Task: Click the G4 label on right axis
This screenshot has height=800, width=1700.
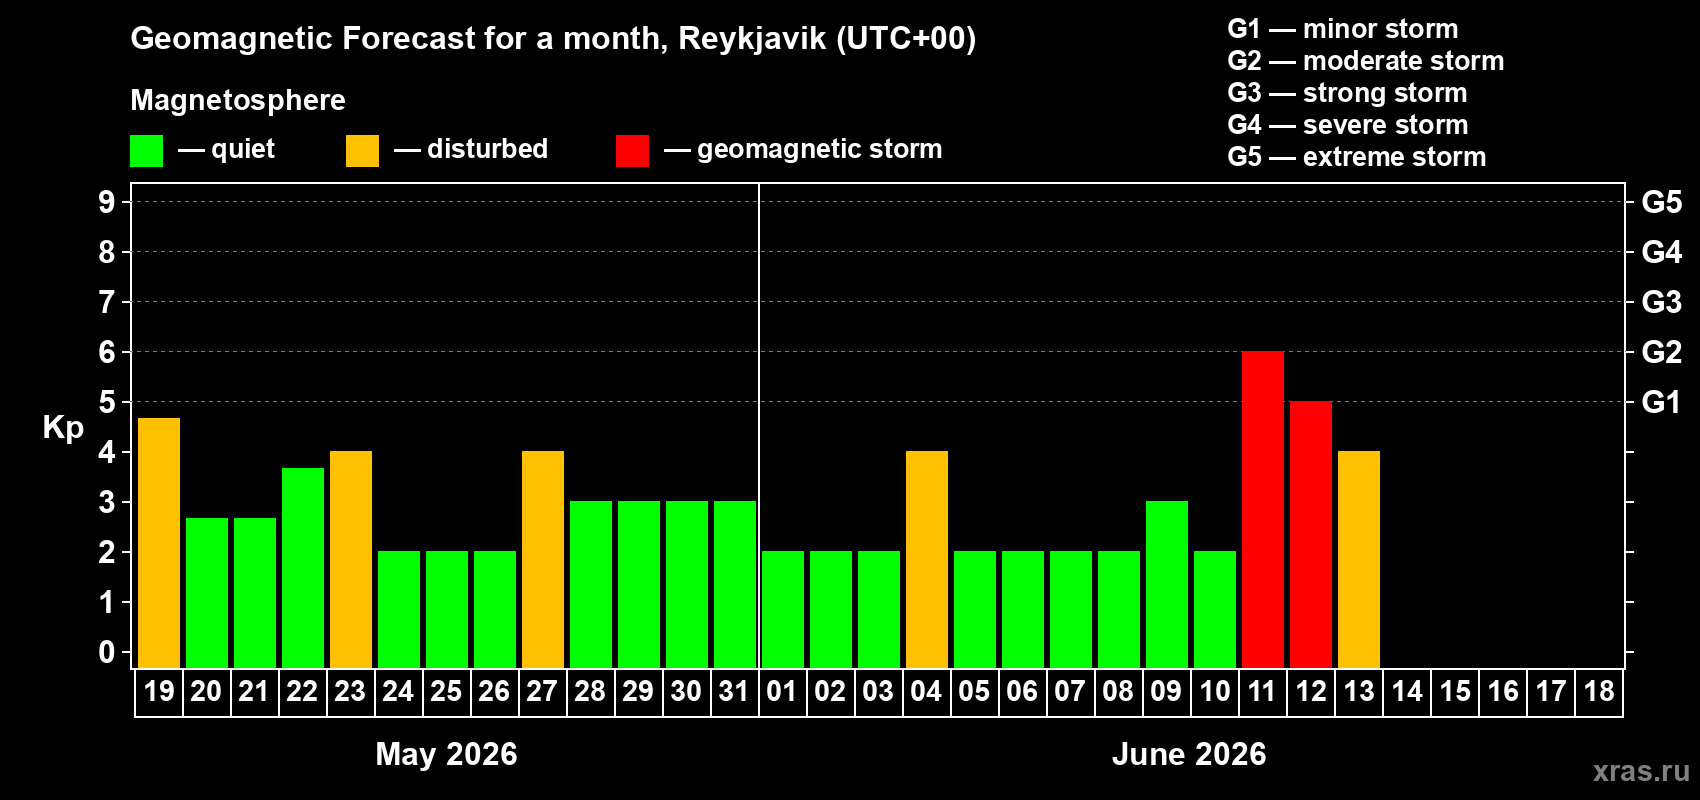Action: point(1662,252)
